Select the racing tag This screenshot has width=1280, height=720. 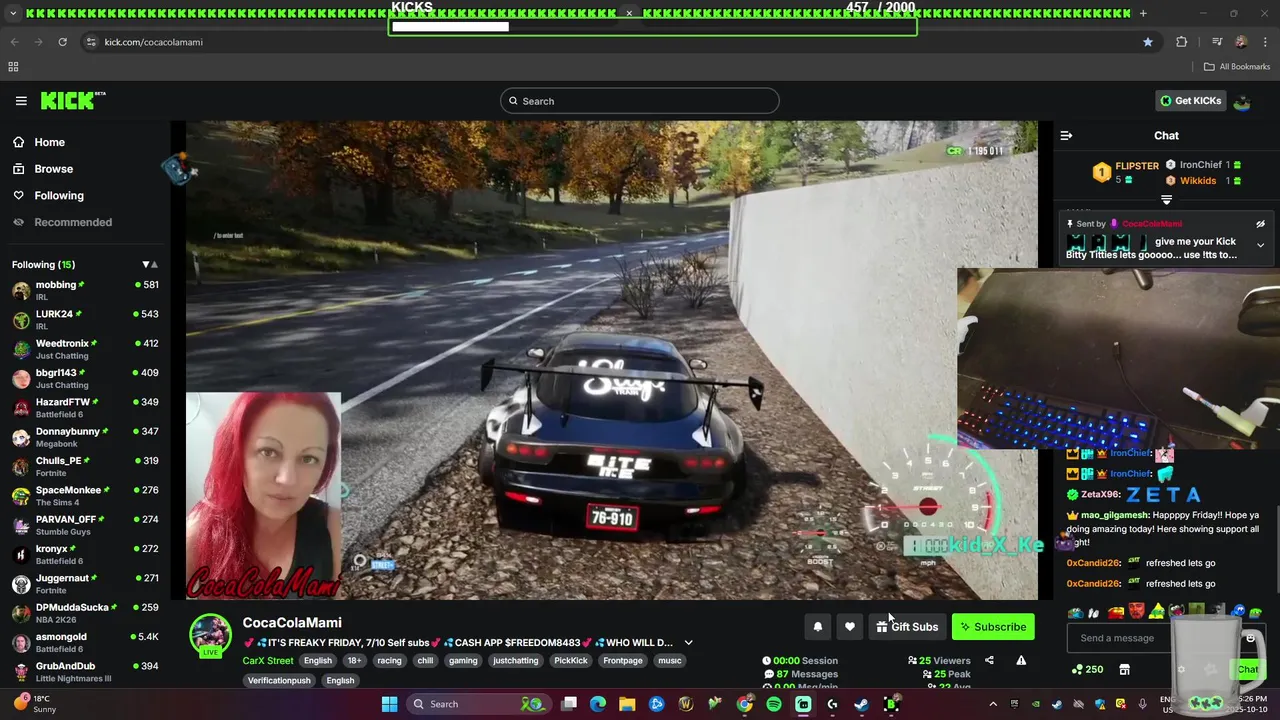[389, 660]
